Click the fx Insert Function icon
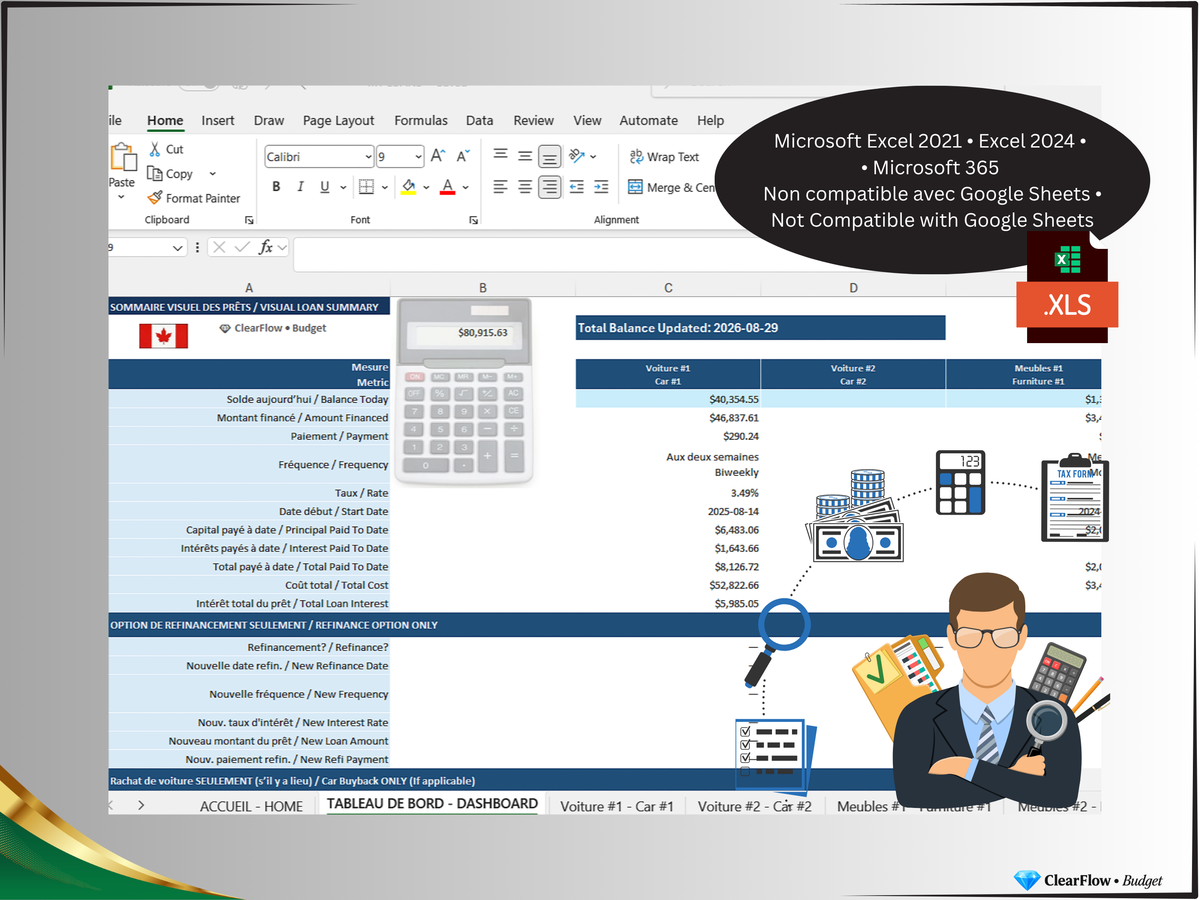 point(266,247)
